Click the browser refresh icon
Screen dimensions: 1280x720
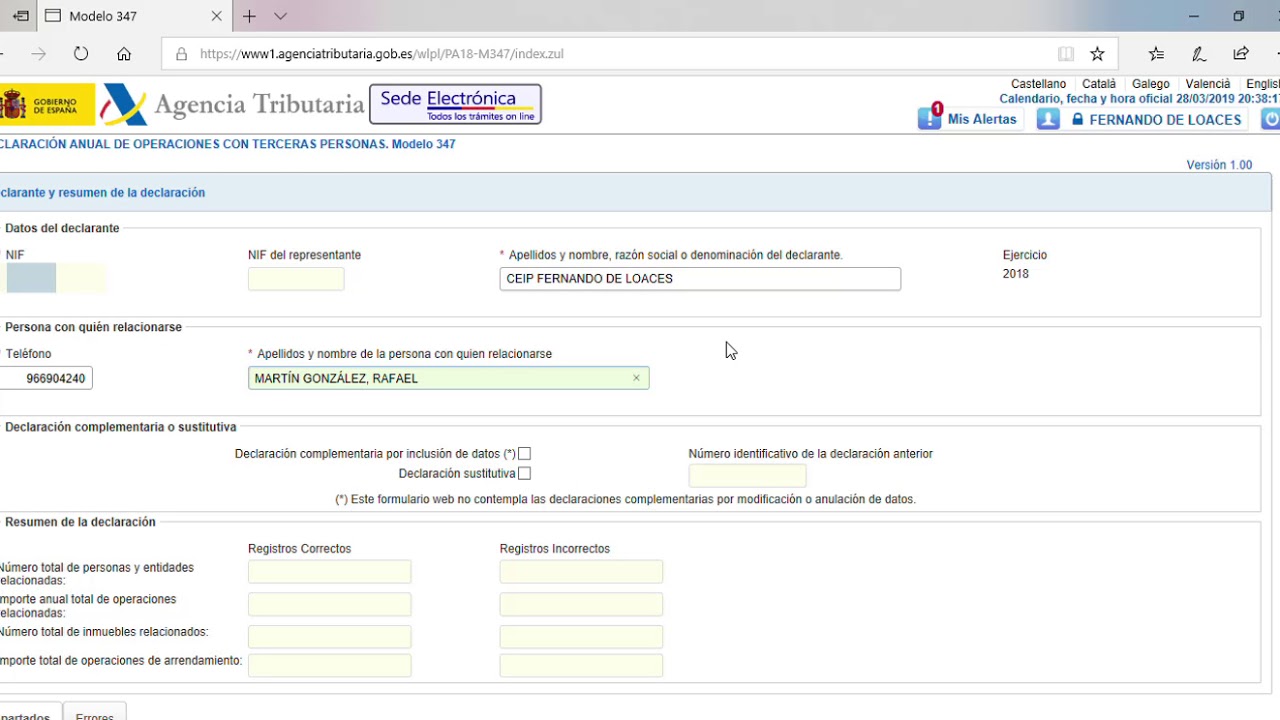pyautogui.click(x=81, y=54)
